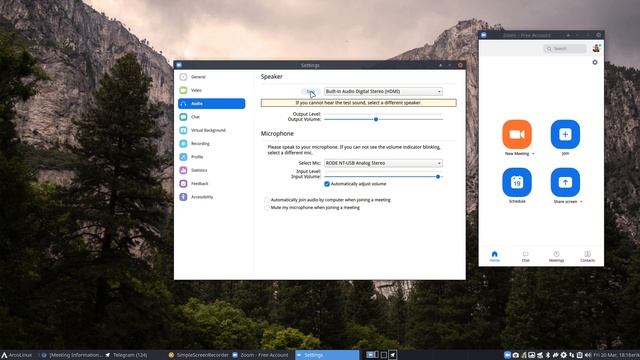Click the Settings taskbar item
Screen dimensions: 640x360
point(327,355)
